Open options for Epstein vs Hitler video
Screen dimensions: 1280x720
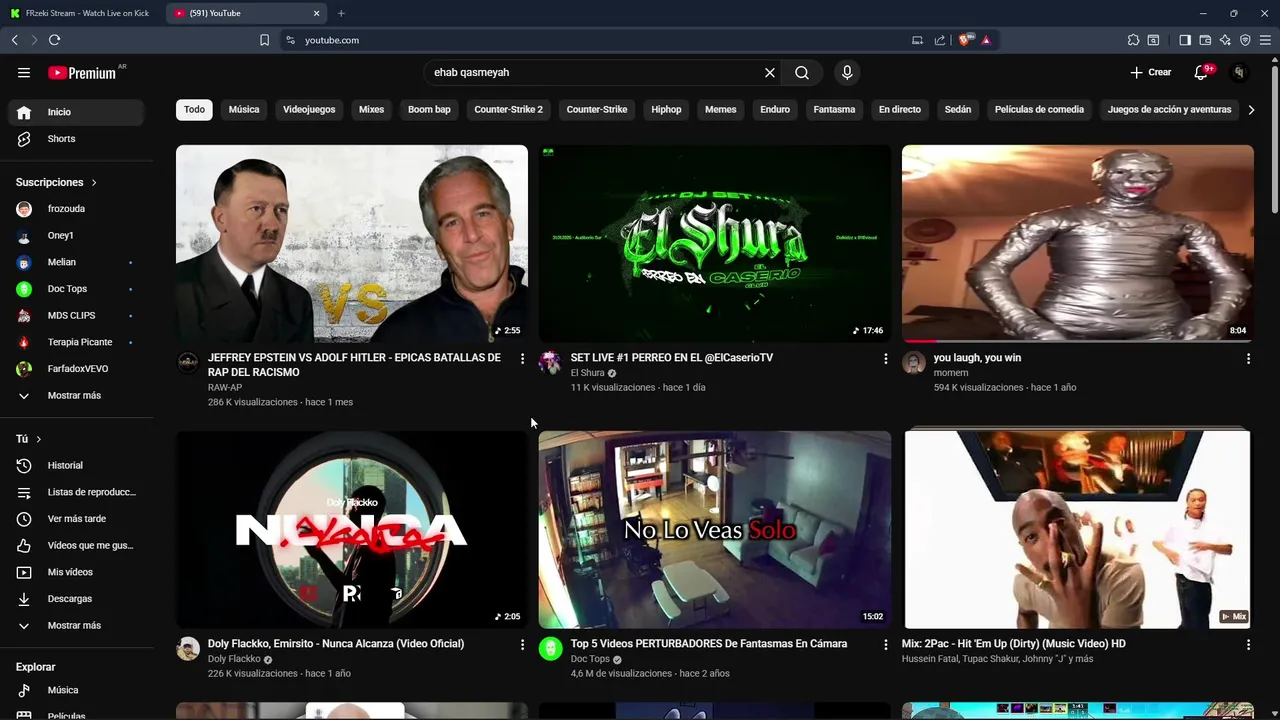(x=522, y=358)
